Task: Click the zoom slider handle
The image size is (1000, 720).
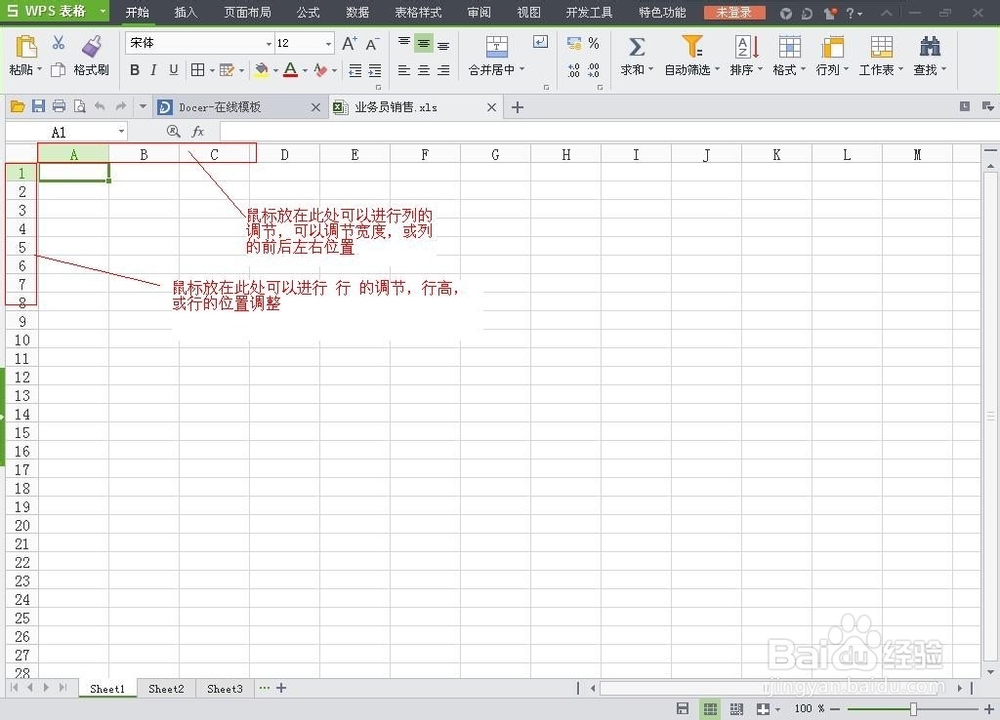Action: (913, 709)
